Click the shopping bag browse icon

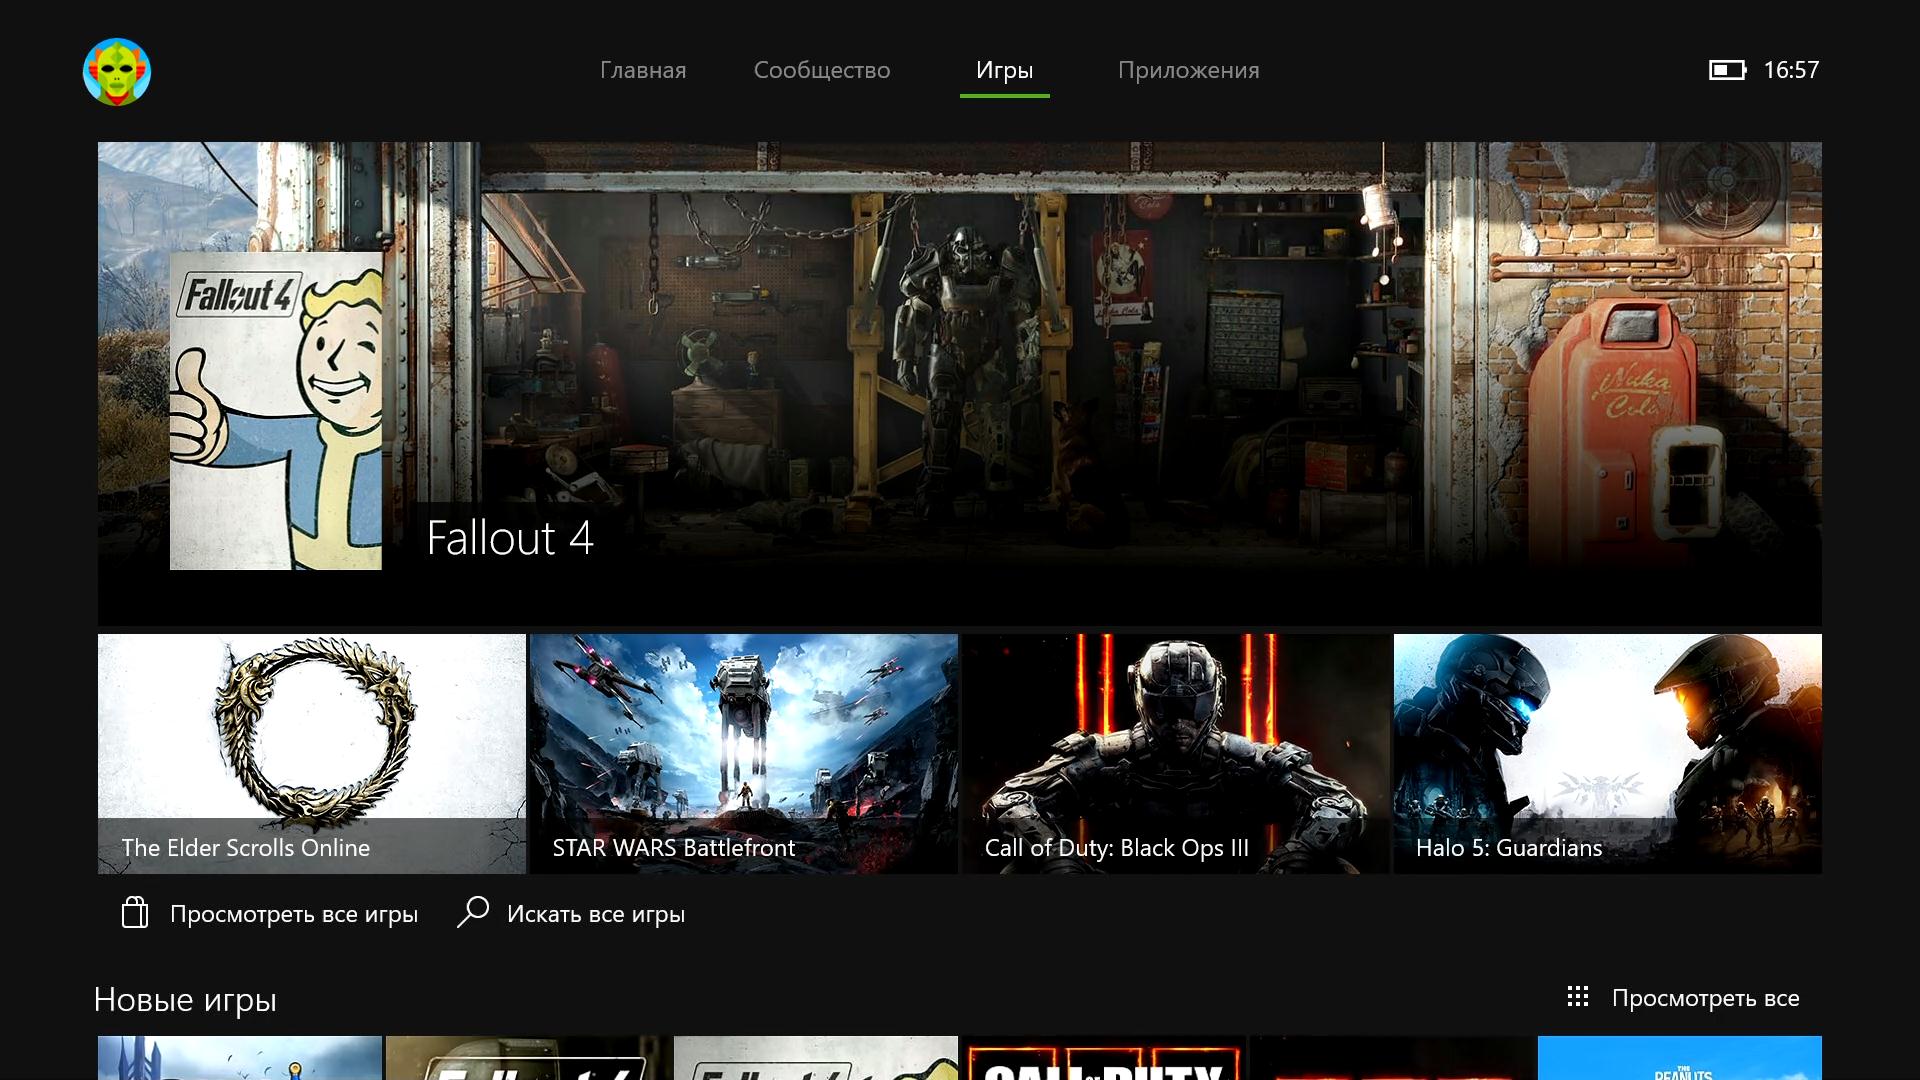point(135,913)
